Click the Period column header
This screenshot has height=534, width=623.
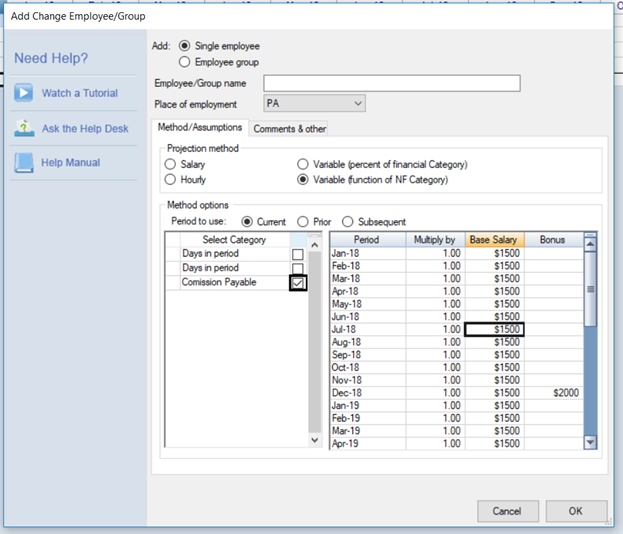click(367, 240)
